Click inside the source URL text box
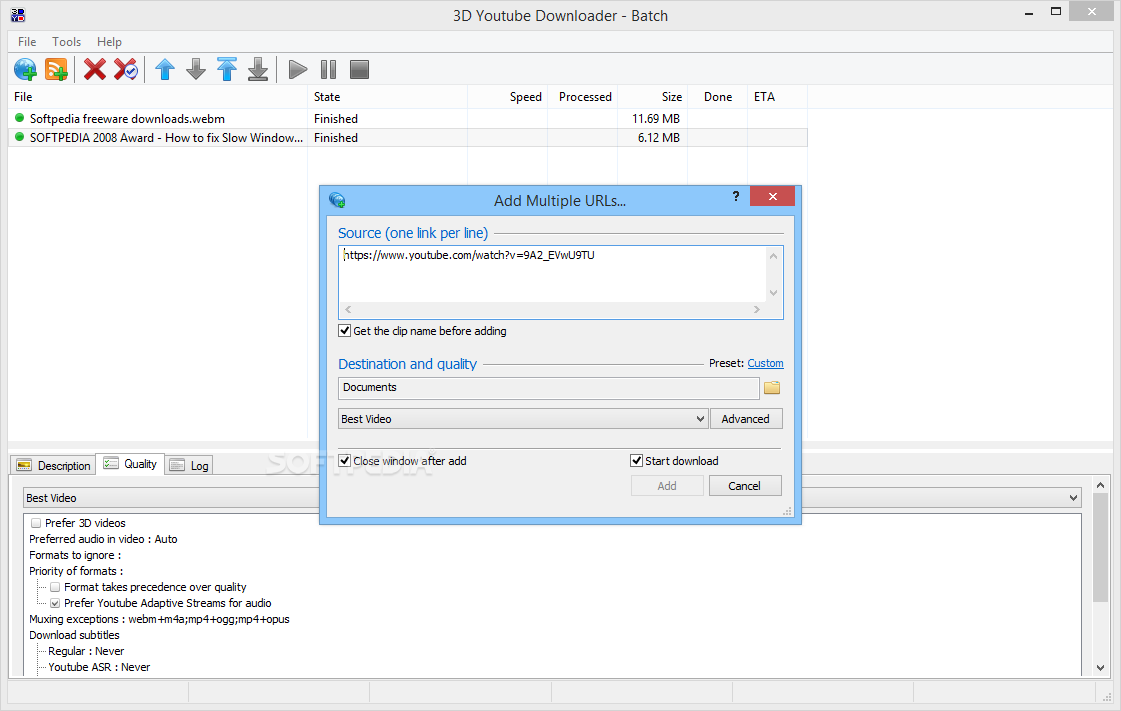The image size is (1121, 711). click(x=552, y=275)
